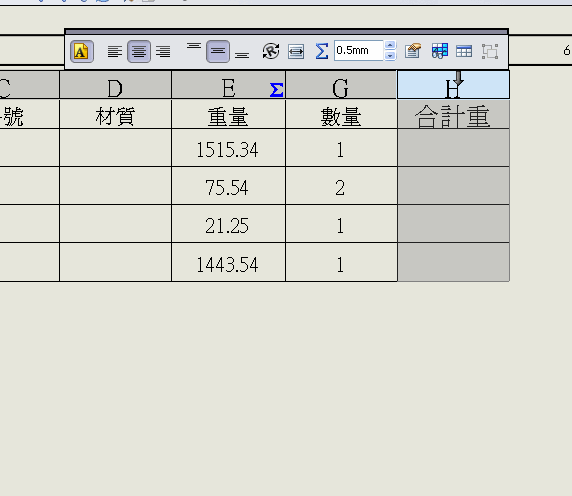Click the 材質 header cell
The width and height of the screenshot is (572, 496).
click(115, 114)
